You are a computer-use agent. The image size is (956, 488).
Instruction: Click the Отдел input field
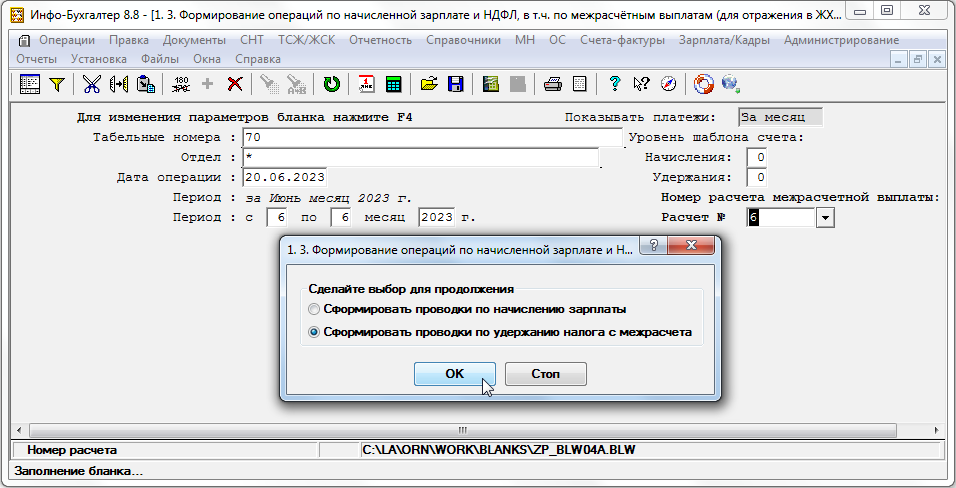[421, 157]
